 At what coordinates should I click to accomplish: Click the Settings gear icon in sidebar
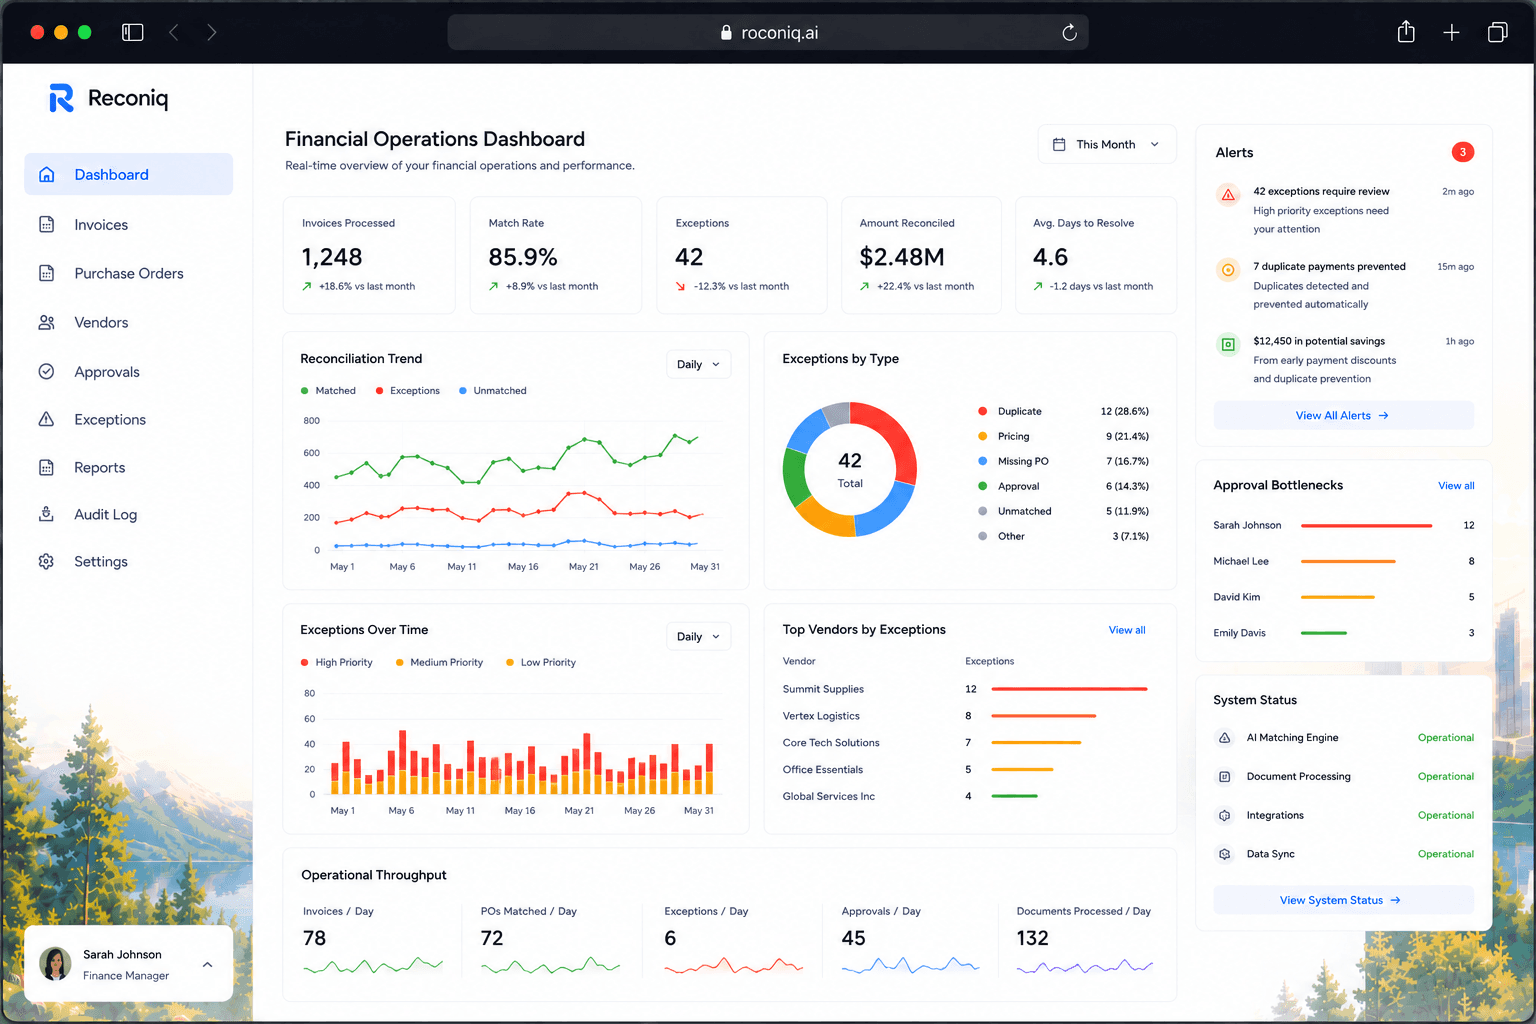pos(46,561)
